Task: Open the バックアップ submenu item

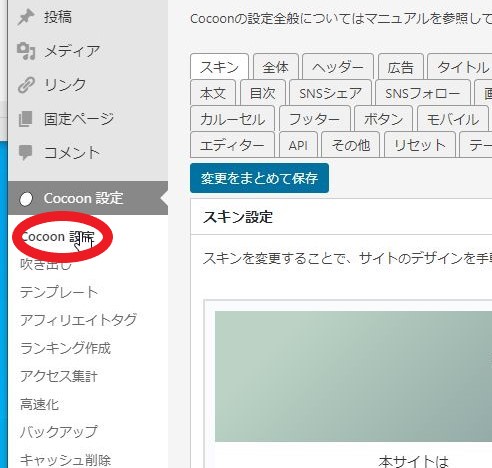Action: 59,432
